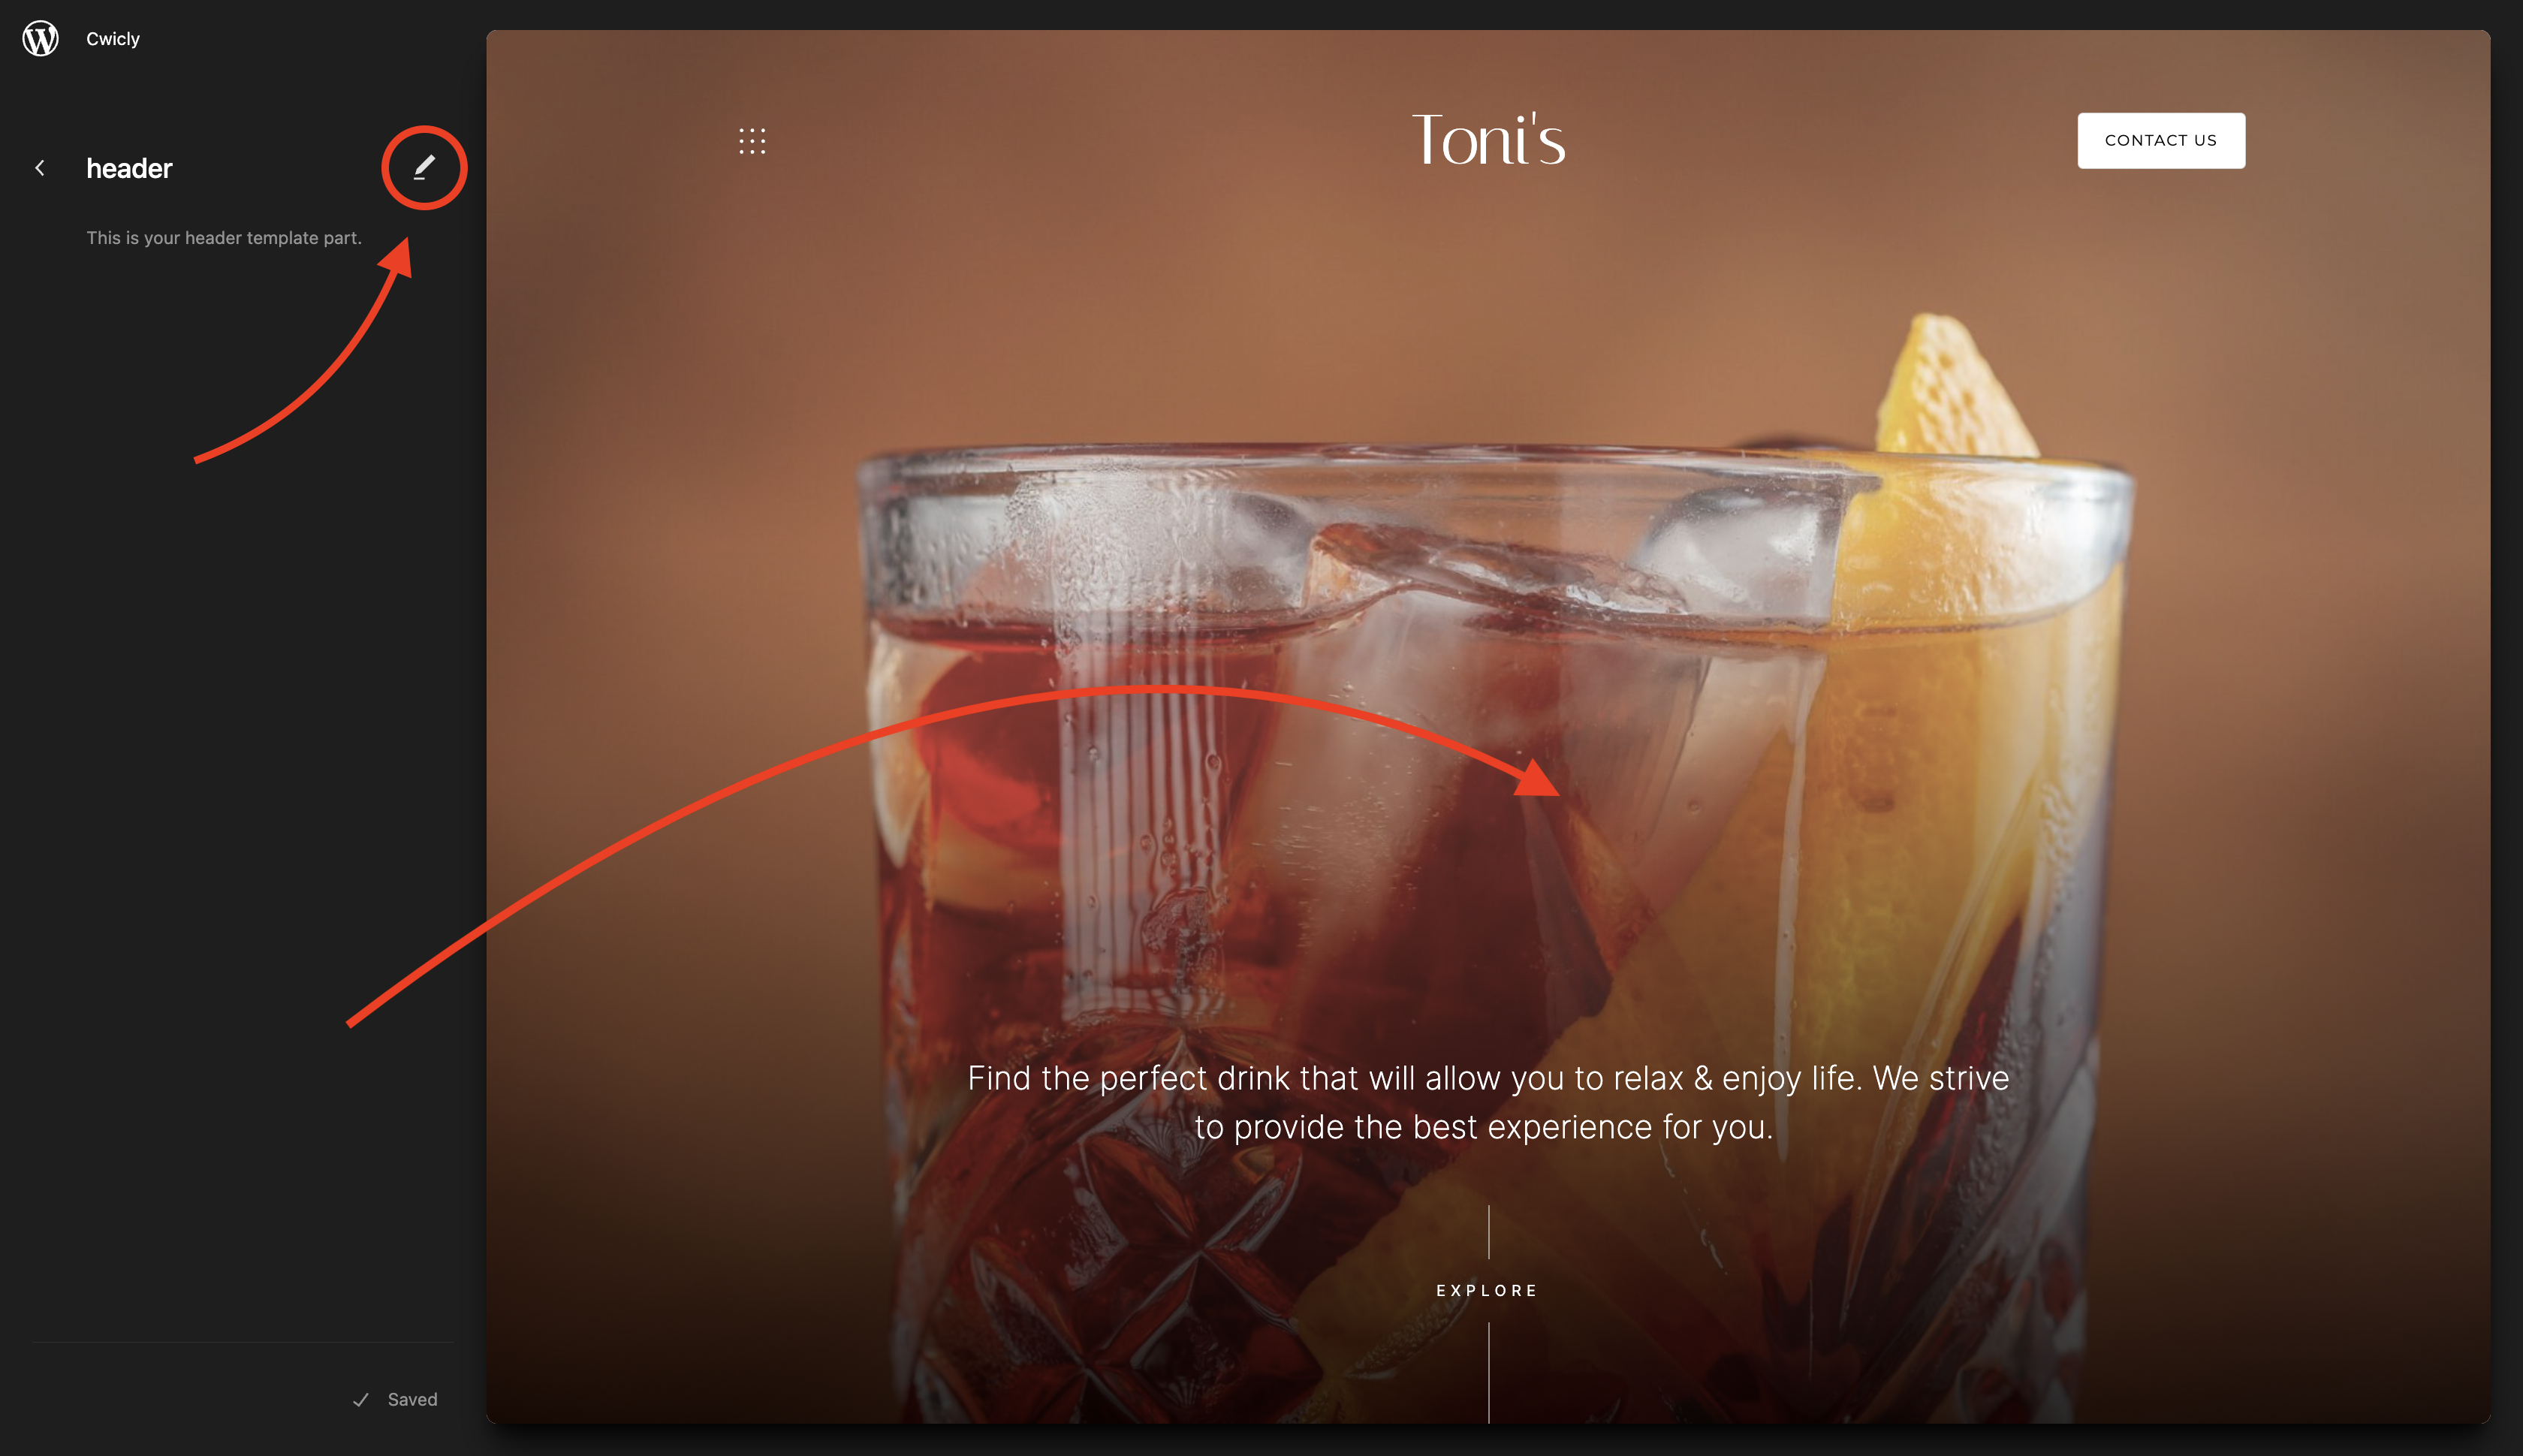Click the Saved status label
The height and width of the screenshot is (1456, 2523).
coord(413,1400)
